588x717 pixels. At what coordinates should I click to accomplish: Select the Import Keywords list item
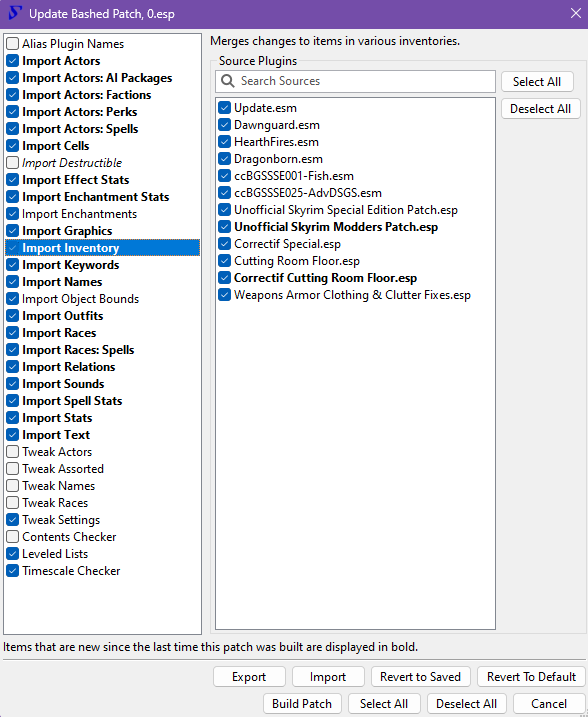pos(70,265)
